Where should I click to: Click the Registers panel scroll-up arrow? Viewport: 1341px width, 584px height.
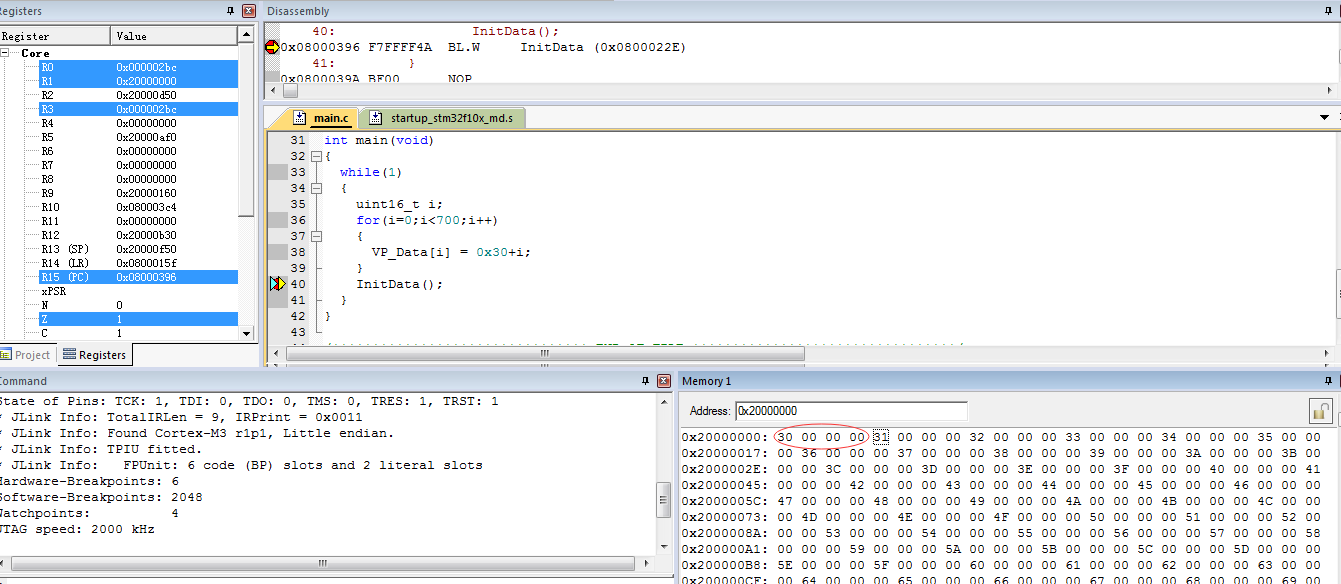pyautogui.click(x=246, y=35)
